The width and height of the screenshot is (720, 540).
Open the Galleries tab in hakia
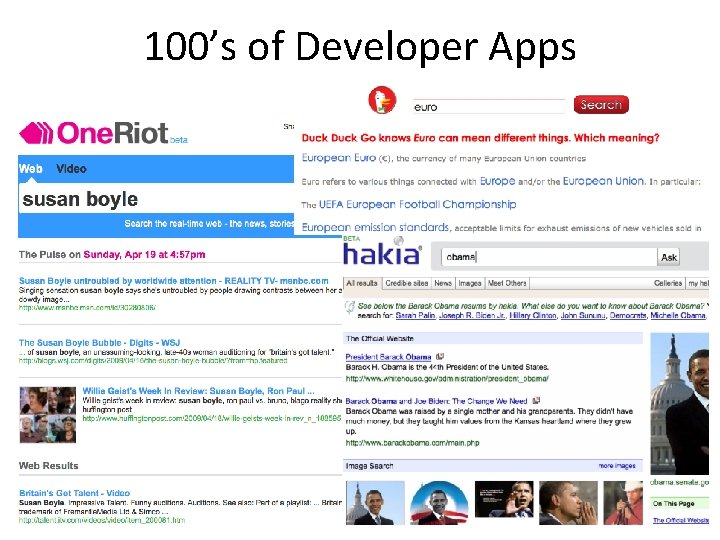coord(668,283)
